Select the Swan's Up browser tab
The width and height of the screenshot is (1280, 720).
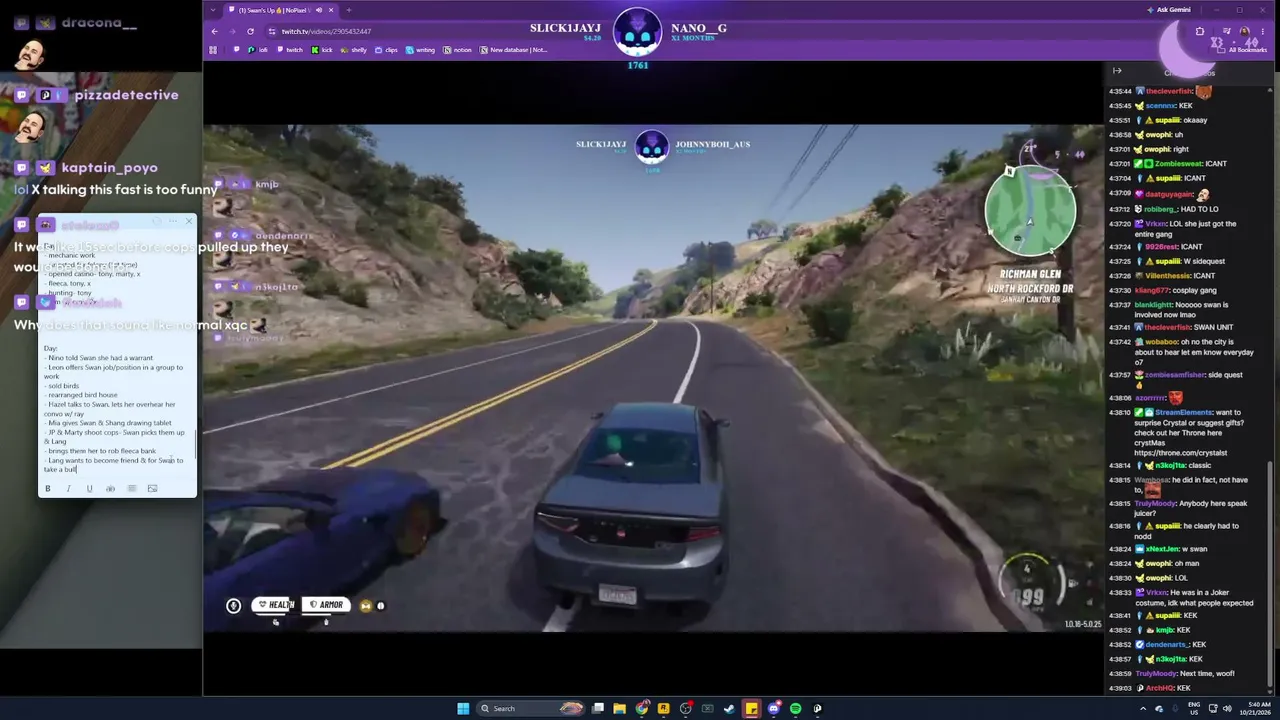pos(282,10)
